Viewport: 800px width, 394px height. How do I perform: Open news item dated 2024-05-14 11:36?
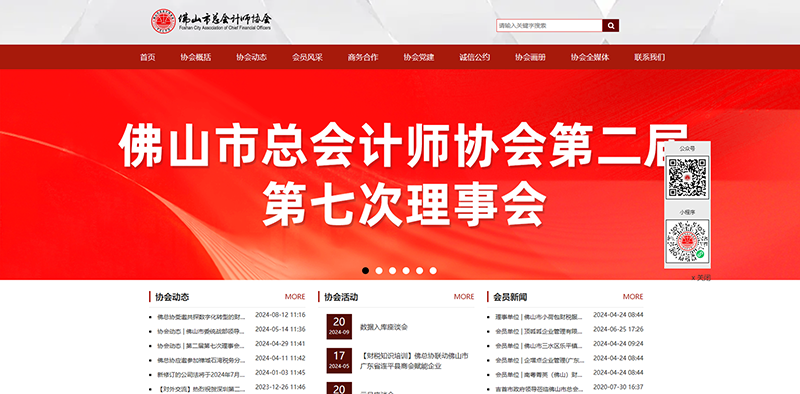pos(201,331)
